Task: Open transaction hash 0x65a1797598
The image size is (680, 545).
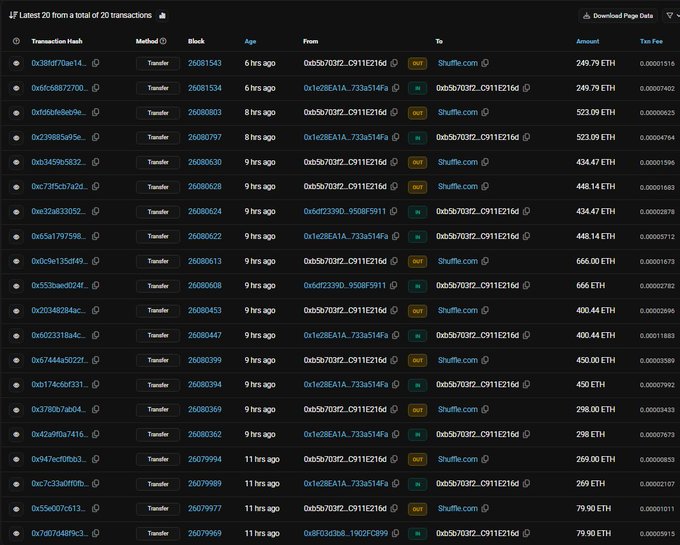Action: click(x=59, y=236)
